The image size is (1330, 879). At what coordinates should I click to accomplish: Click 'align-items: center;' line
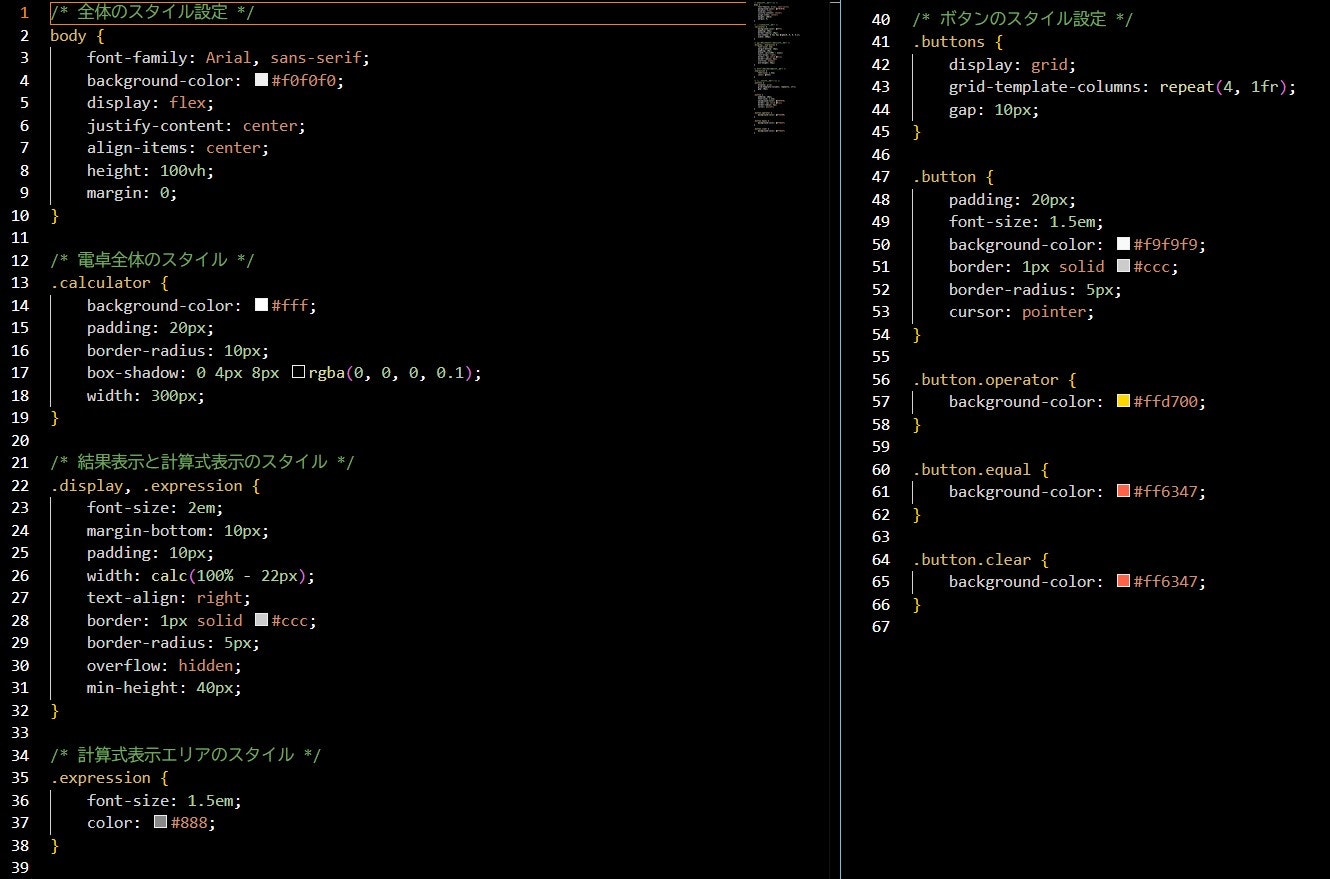[x=178, y=148]
